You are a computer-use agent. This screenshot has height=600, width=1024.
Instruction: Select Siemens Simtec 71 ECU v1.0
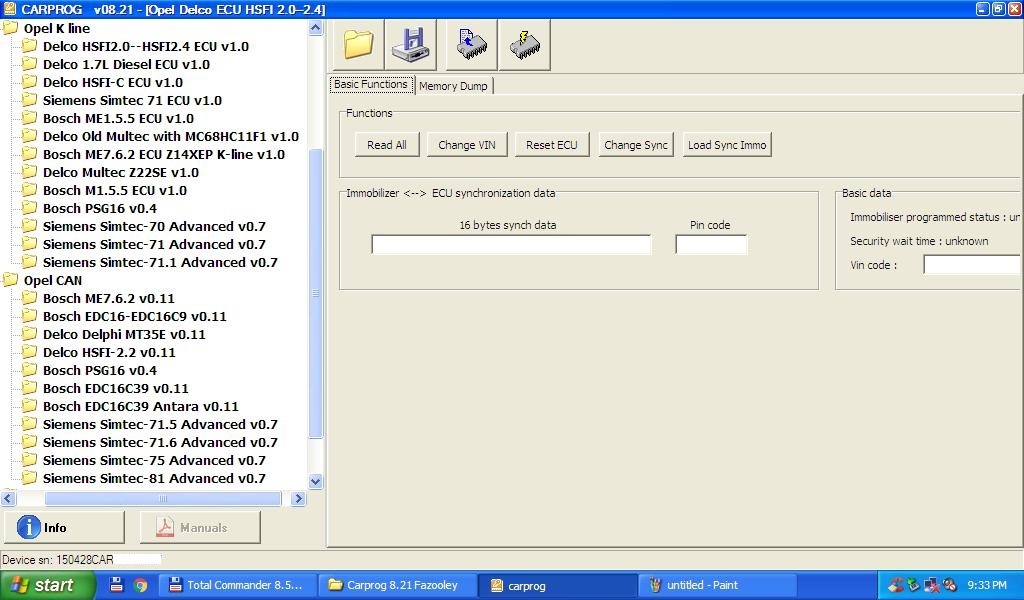[133, 101]
